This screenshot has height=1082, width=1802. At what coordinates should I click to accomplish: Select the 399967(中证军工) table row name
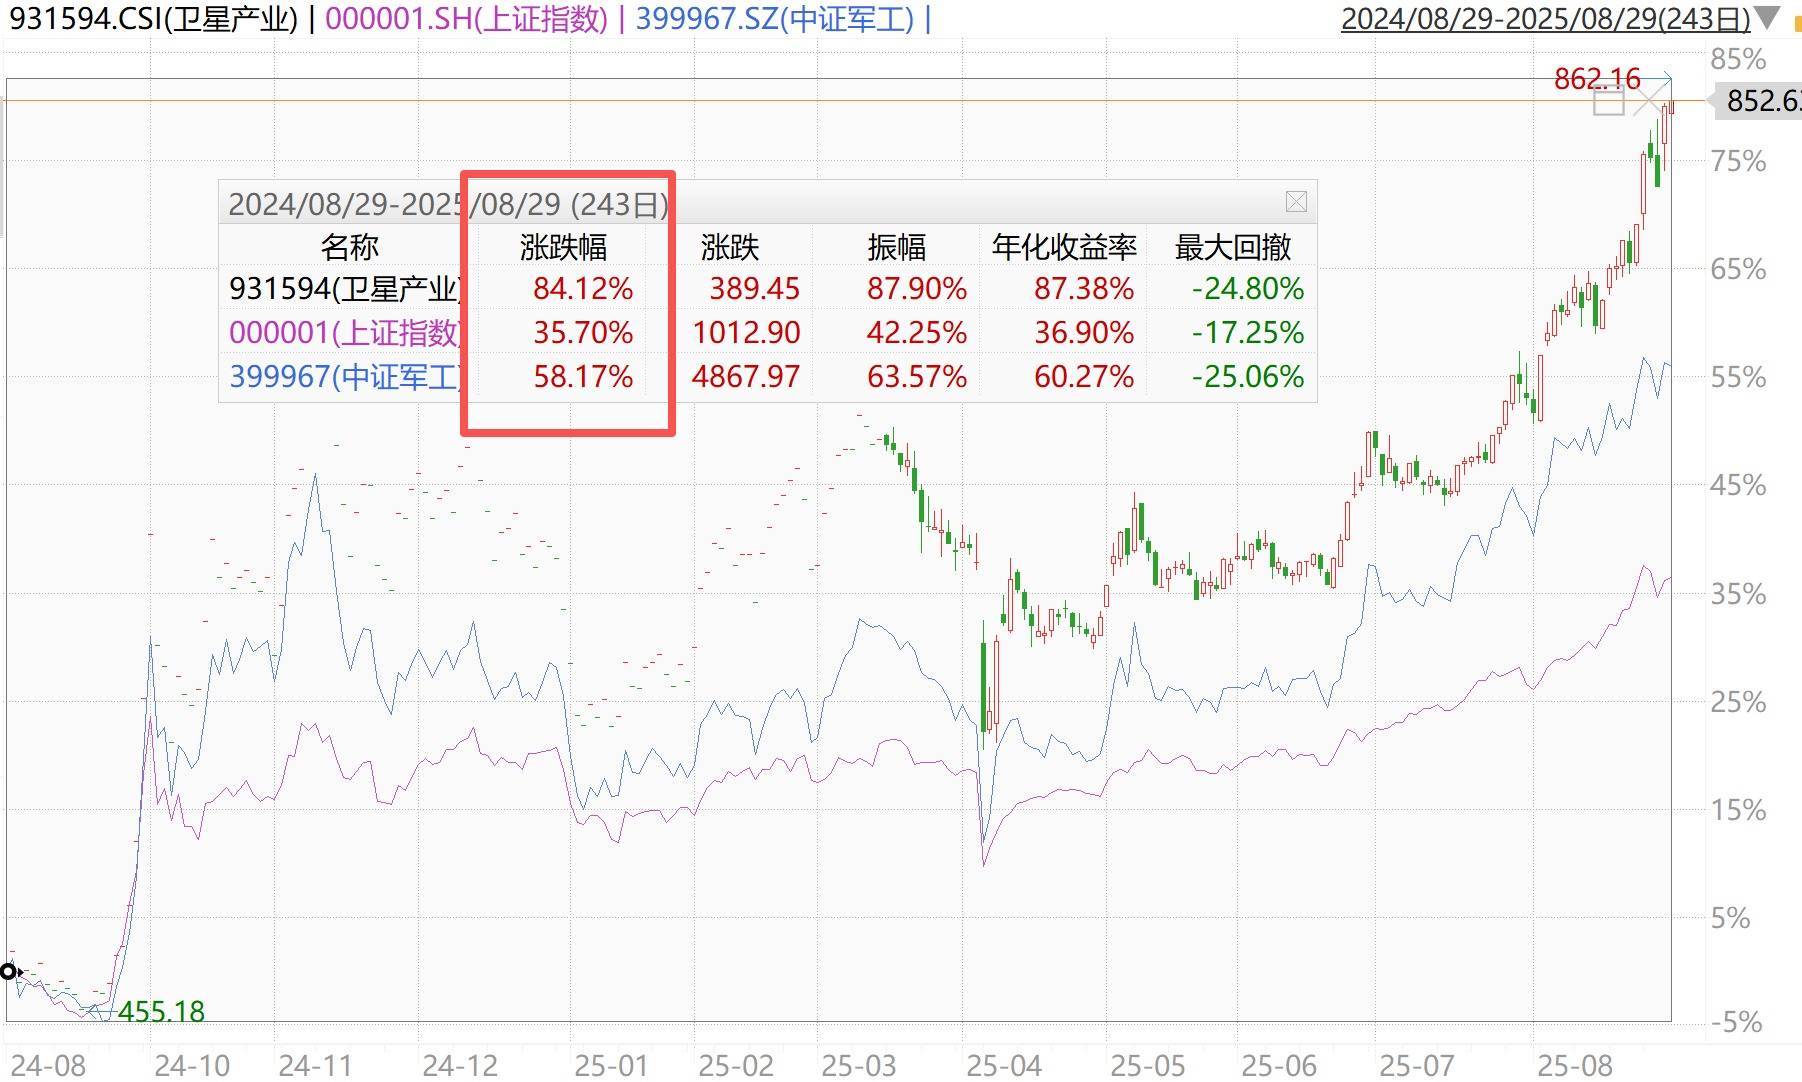[x=345, y=377]
